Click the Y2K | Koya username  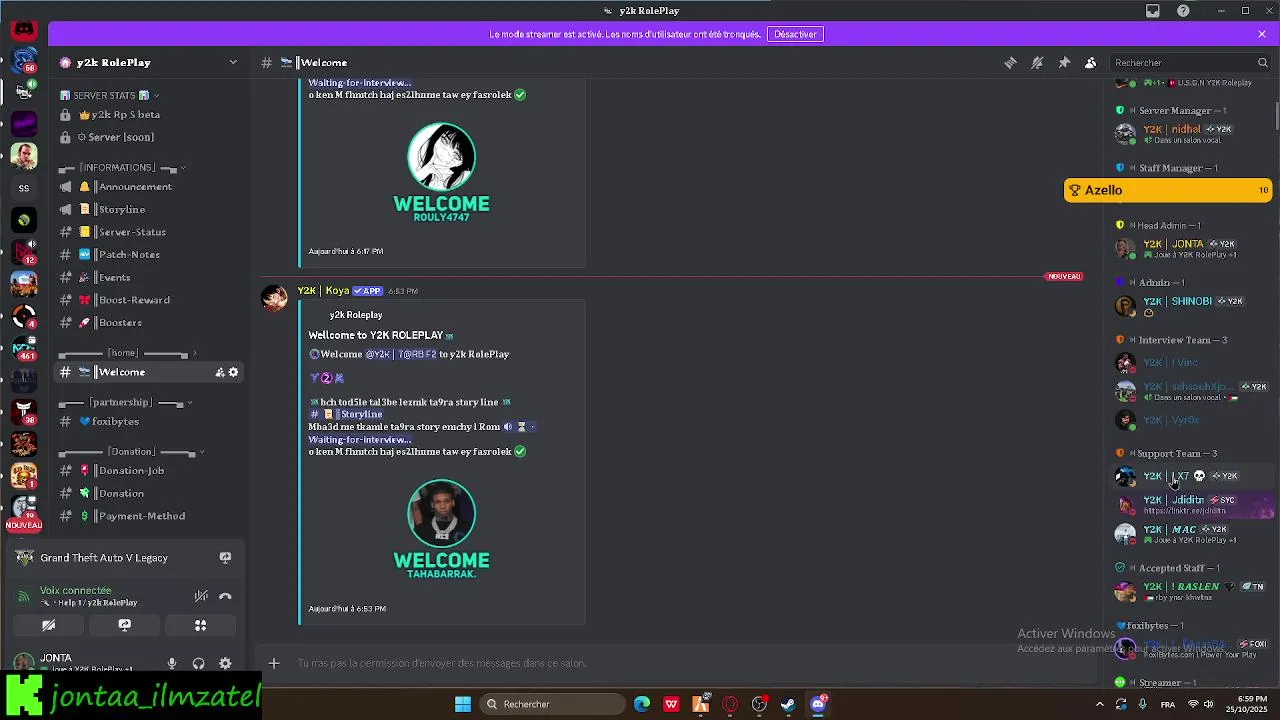pyautogui.click(x=323, y=291)
